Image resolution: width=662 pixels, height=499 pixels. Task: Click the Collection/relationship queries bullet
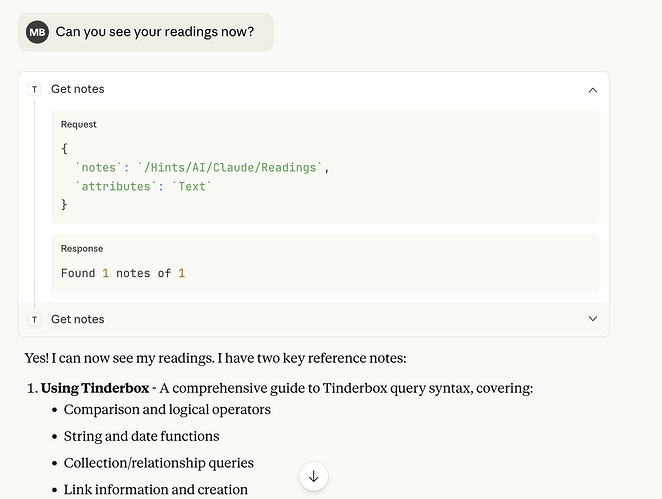(158, 463)
